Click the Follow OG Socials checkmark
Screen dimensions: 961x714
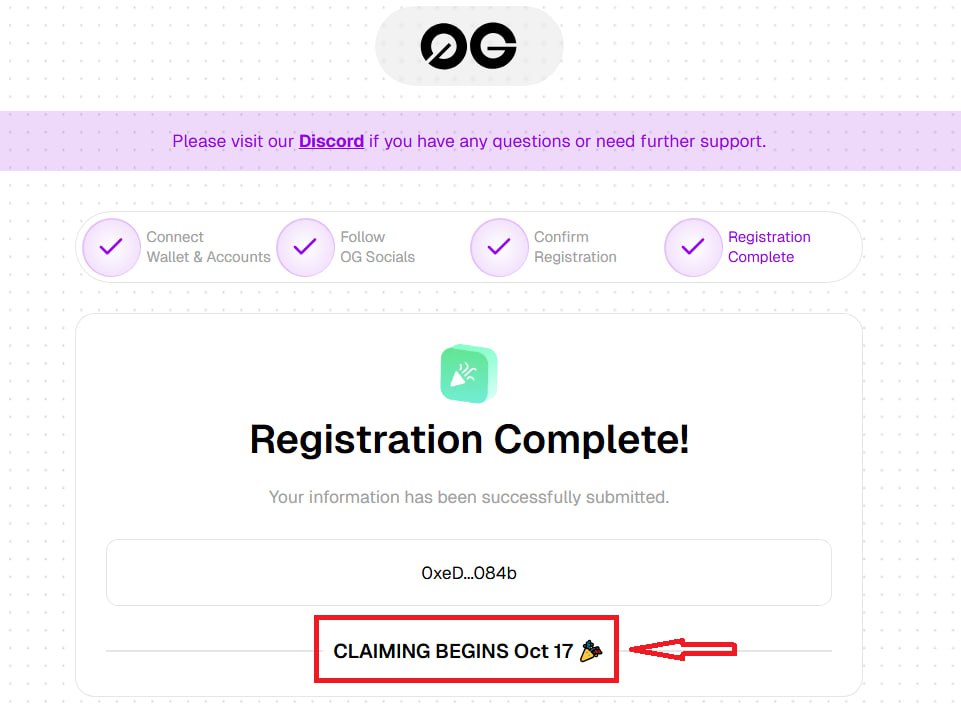tap(305, 247)
